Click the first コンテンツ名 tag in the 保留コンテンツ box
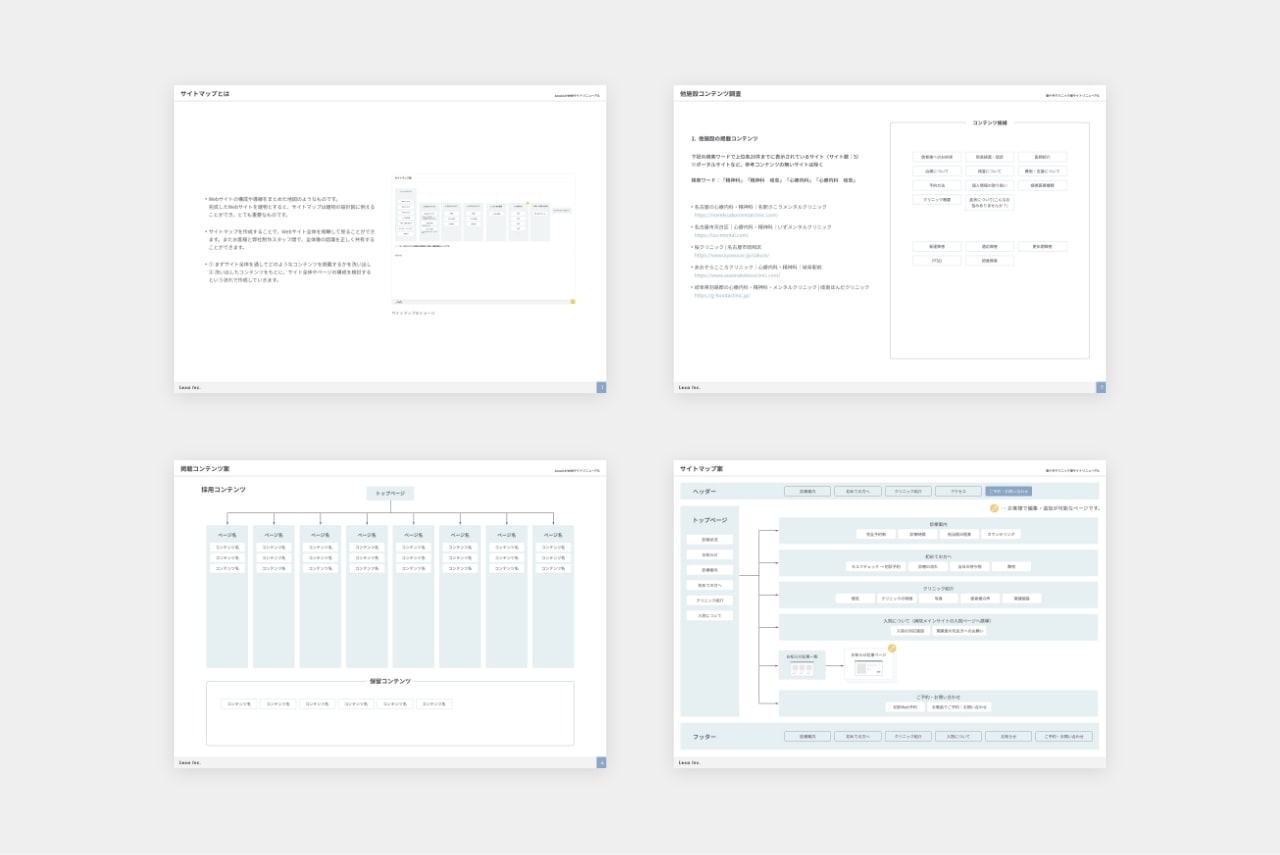 coord(239,704)
